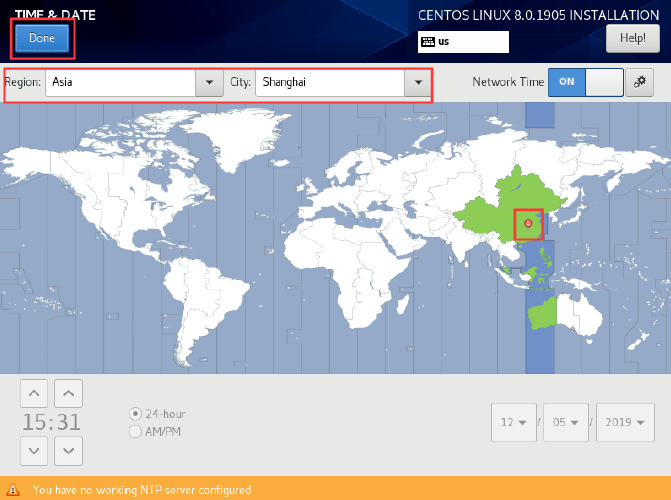Screen dimensions: 671x500
Task: Click the City field showing Shanghai
Action: 330,82
